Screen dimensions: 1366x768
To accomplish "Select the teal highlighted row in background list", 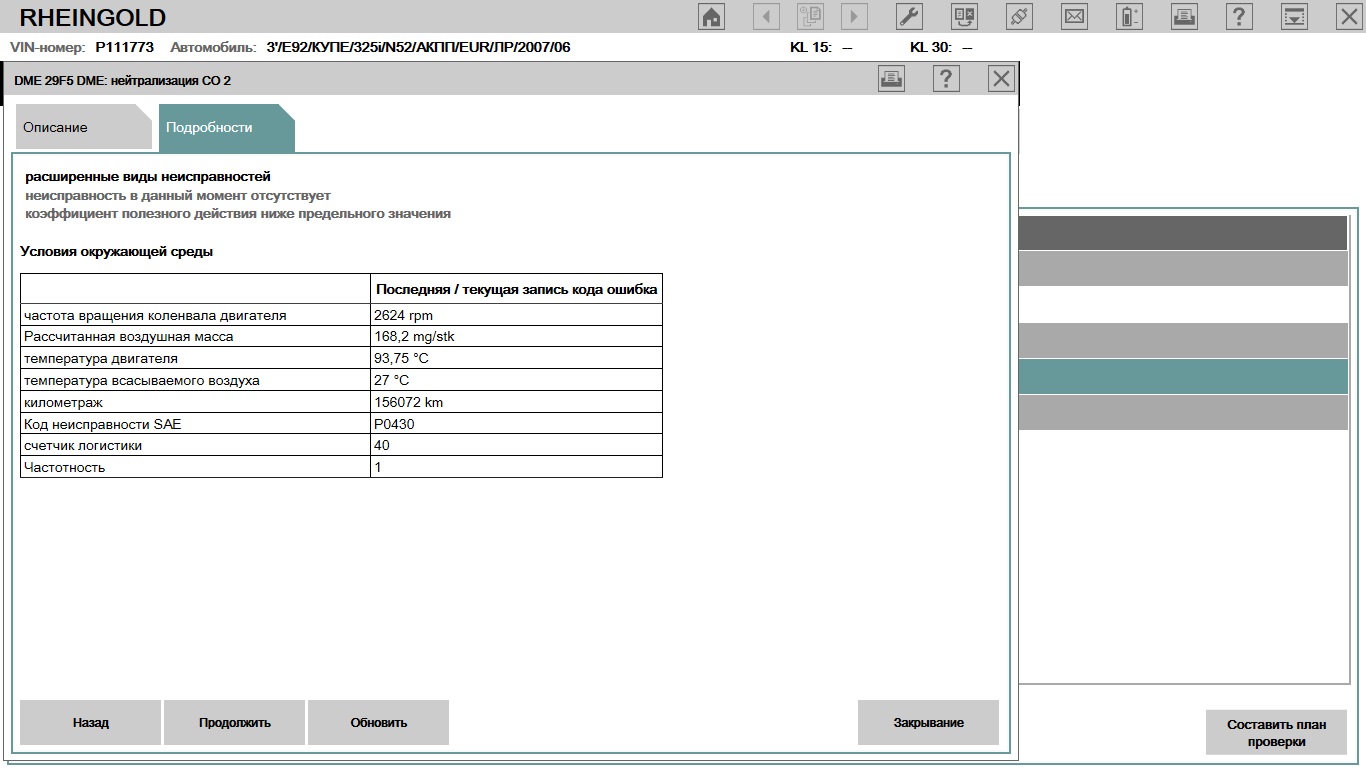I will pos(1184,376).
